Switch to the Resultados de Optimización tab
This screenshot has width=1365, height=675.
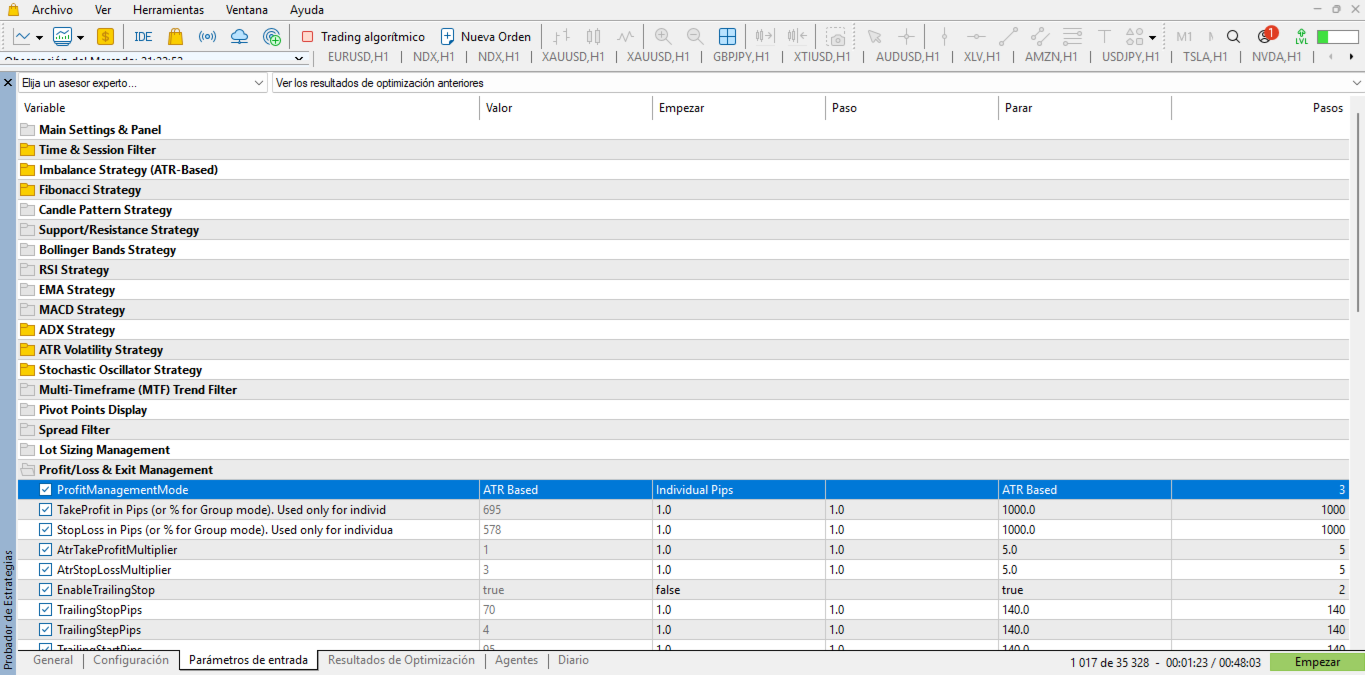(401, 660)
